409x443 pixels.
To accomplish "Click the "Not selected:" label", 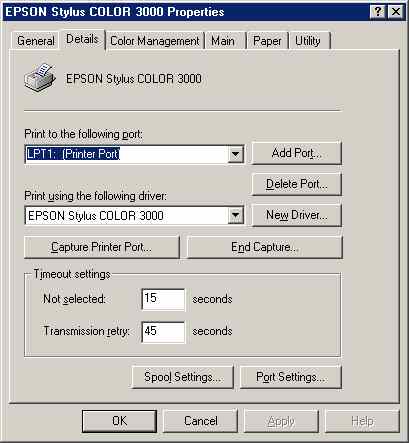I will click(x=74, y=299).
